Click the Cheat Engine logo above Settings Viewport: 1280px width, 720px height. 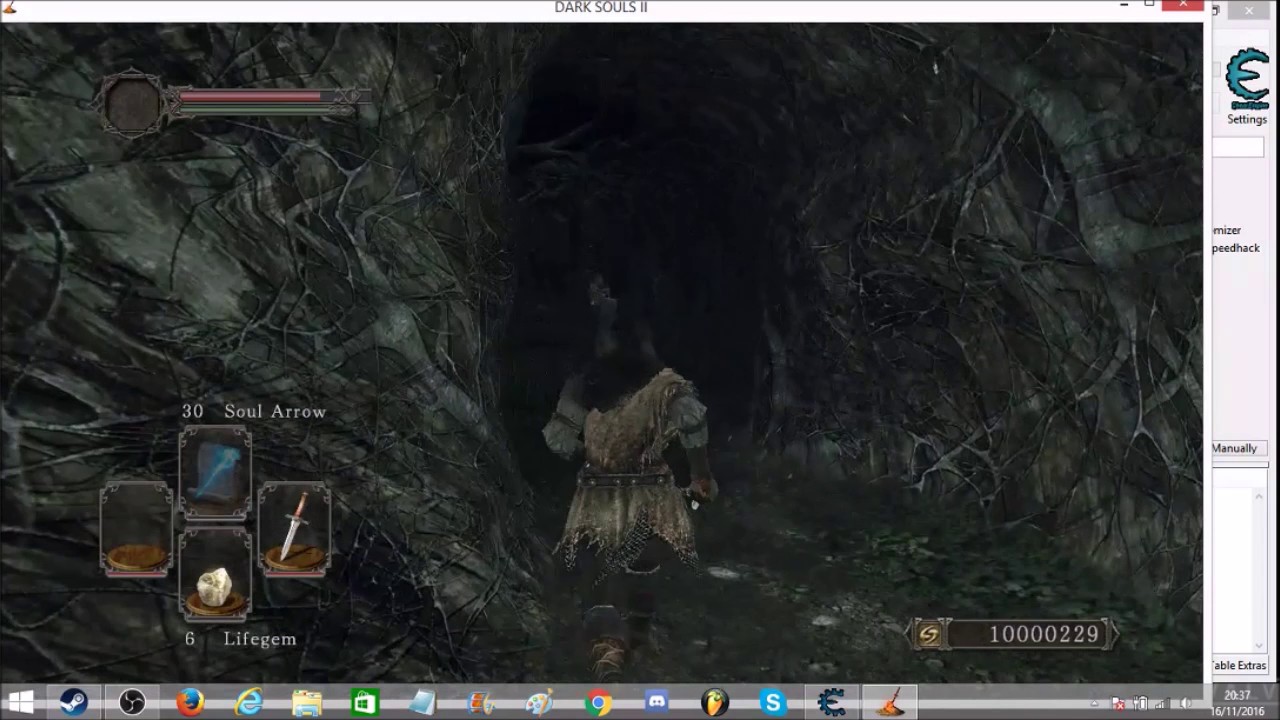pyautogui.click(x=1247, y=79)
